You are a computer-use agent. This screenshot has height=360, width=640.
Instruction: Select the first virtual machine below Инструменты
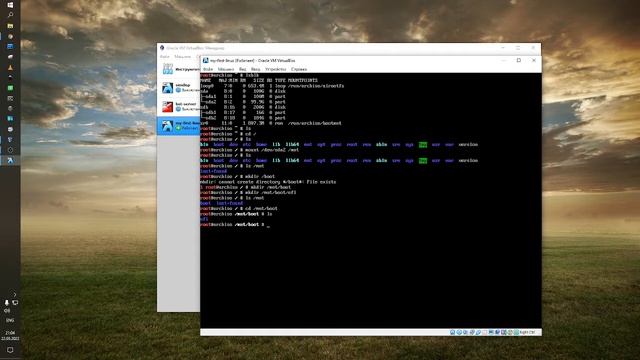point(179,88)
